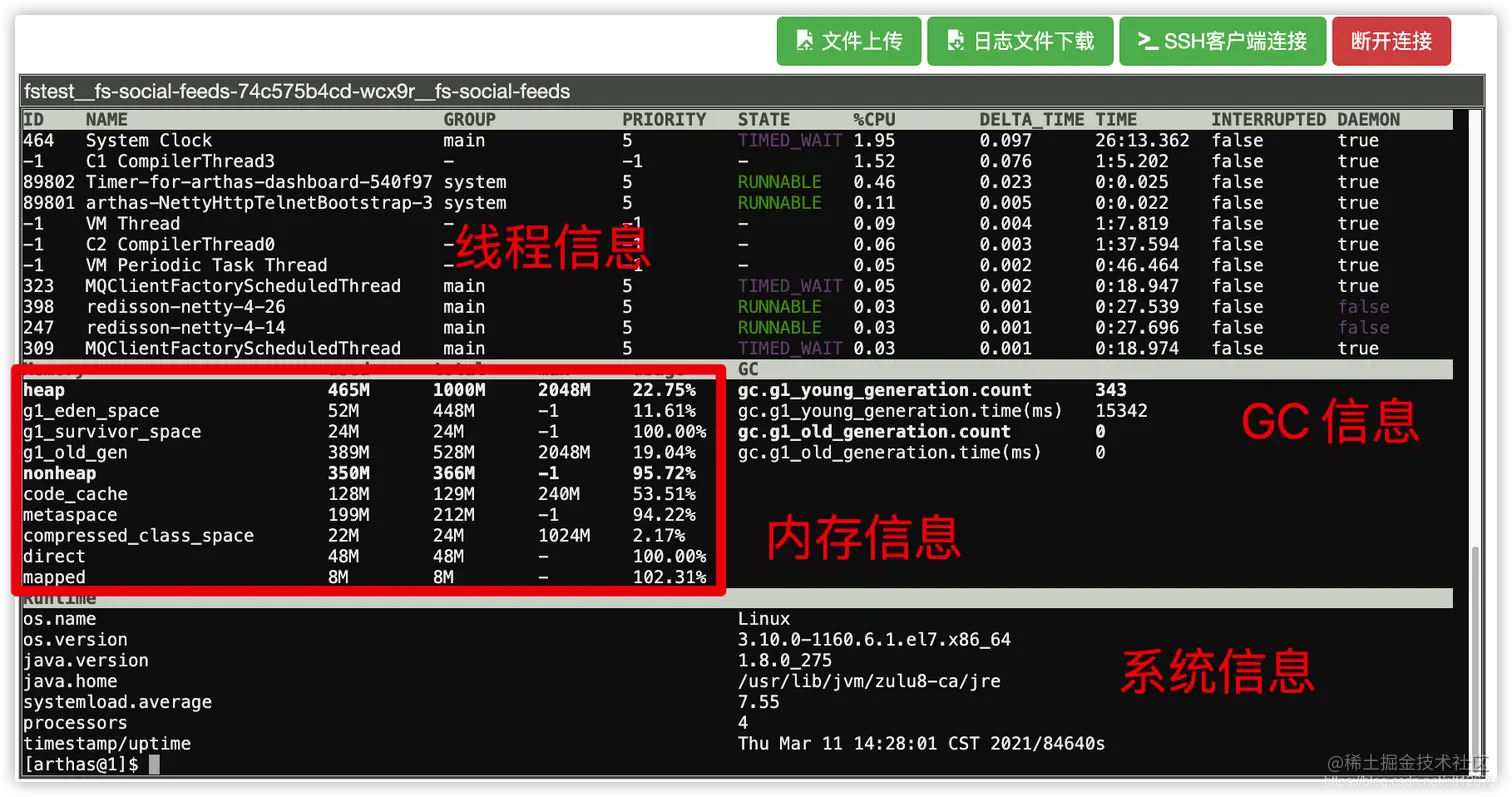Click the nonheap row label
The image size is (1512, 797).
pos(60,474)
